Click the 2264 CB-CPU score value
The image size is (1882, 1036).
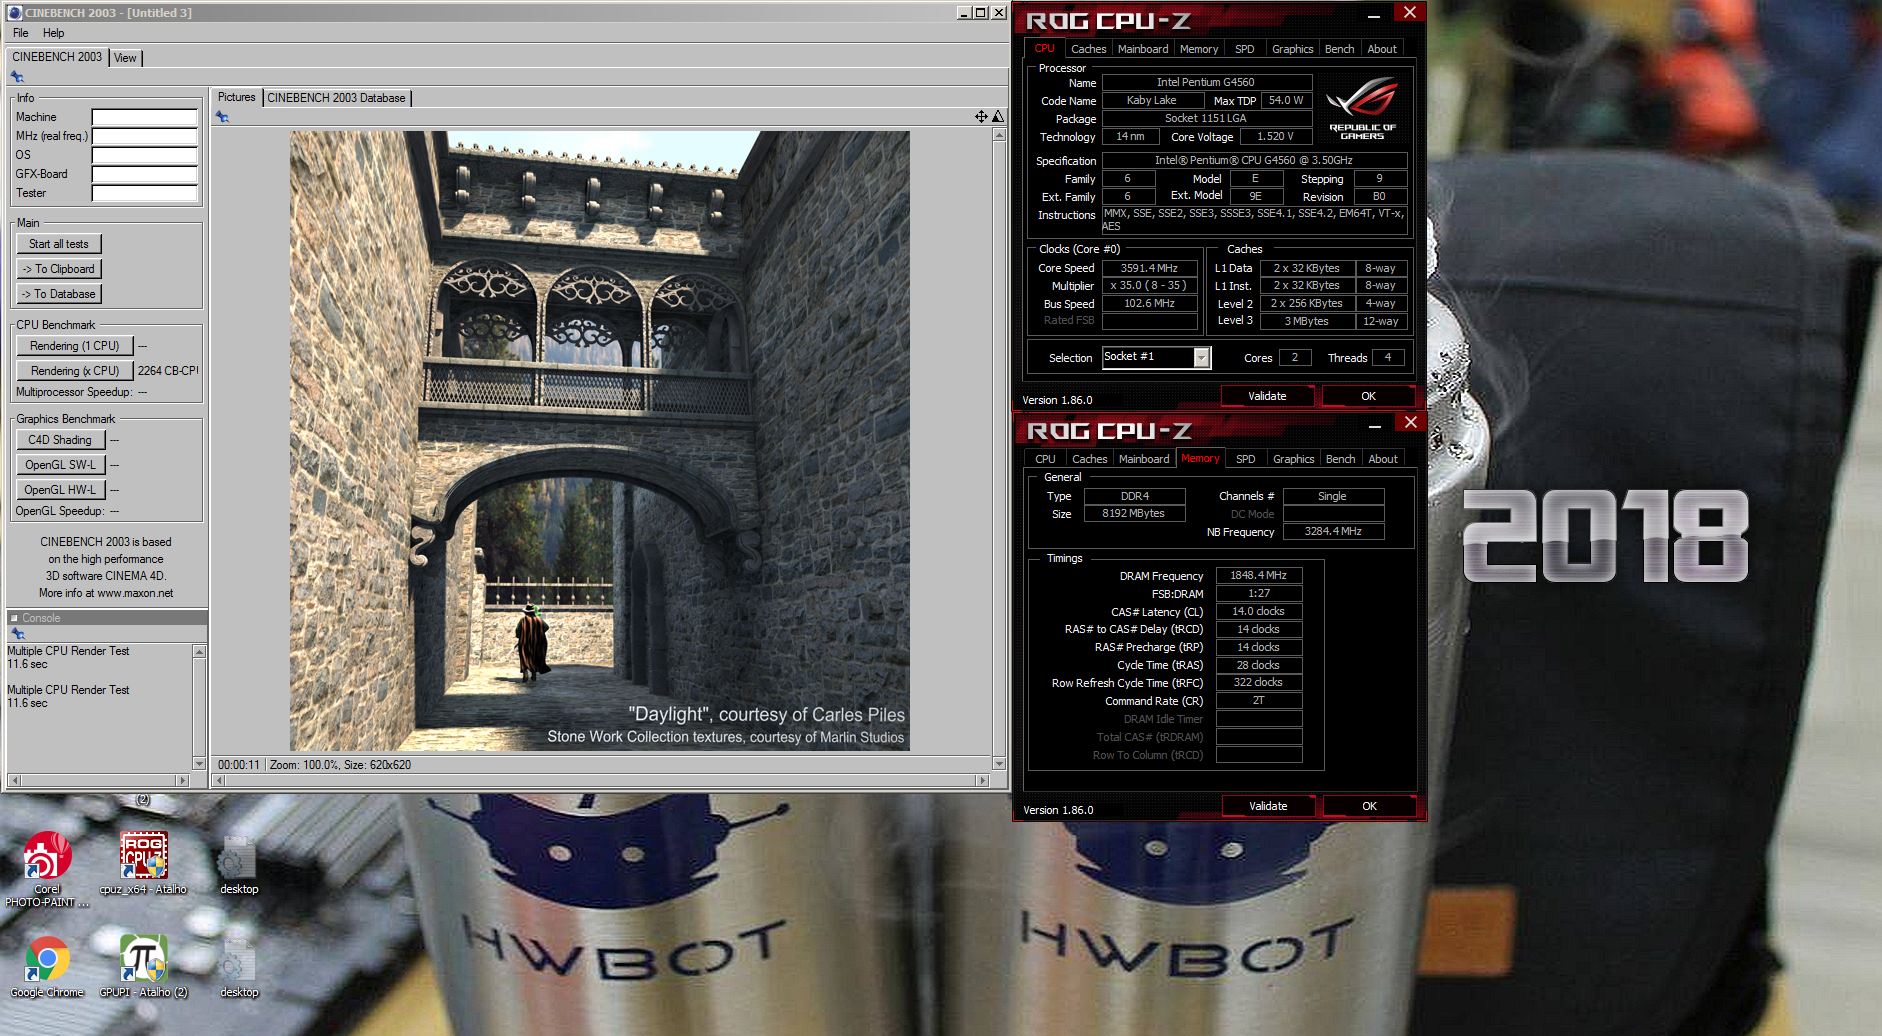click(x=167, y=371)
